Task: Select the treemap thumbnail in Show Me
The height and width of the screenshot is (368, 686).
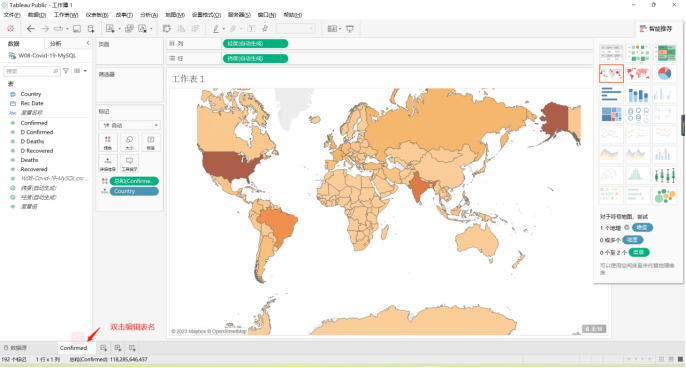Action: pyautogui.click(x=611, y=114)
